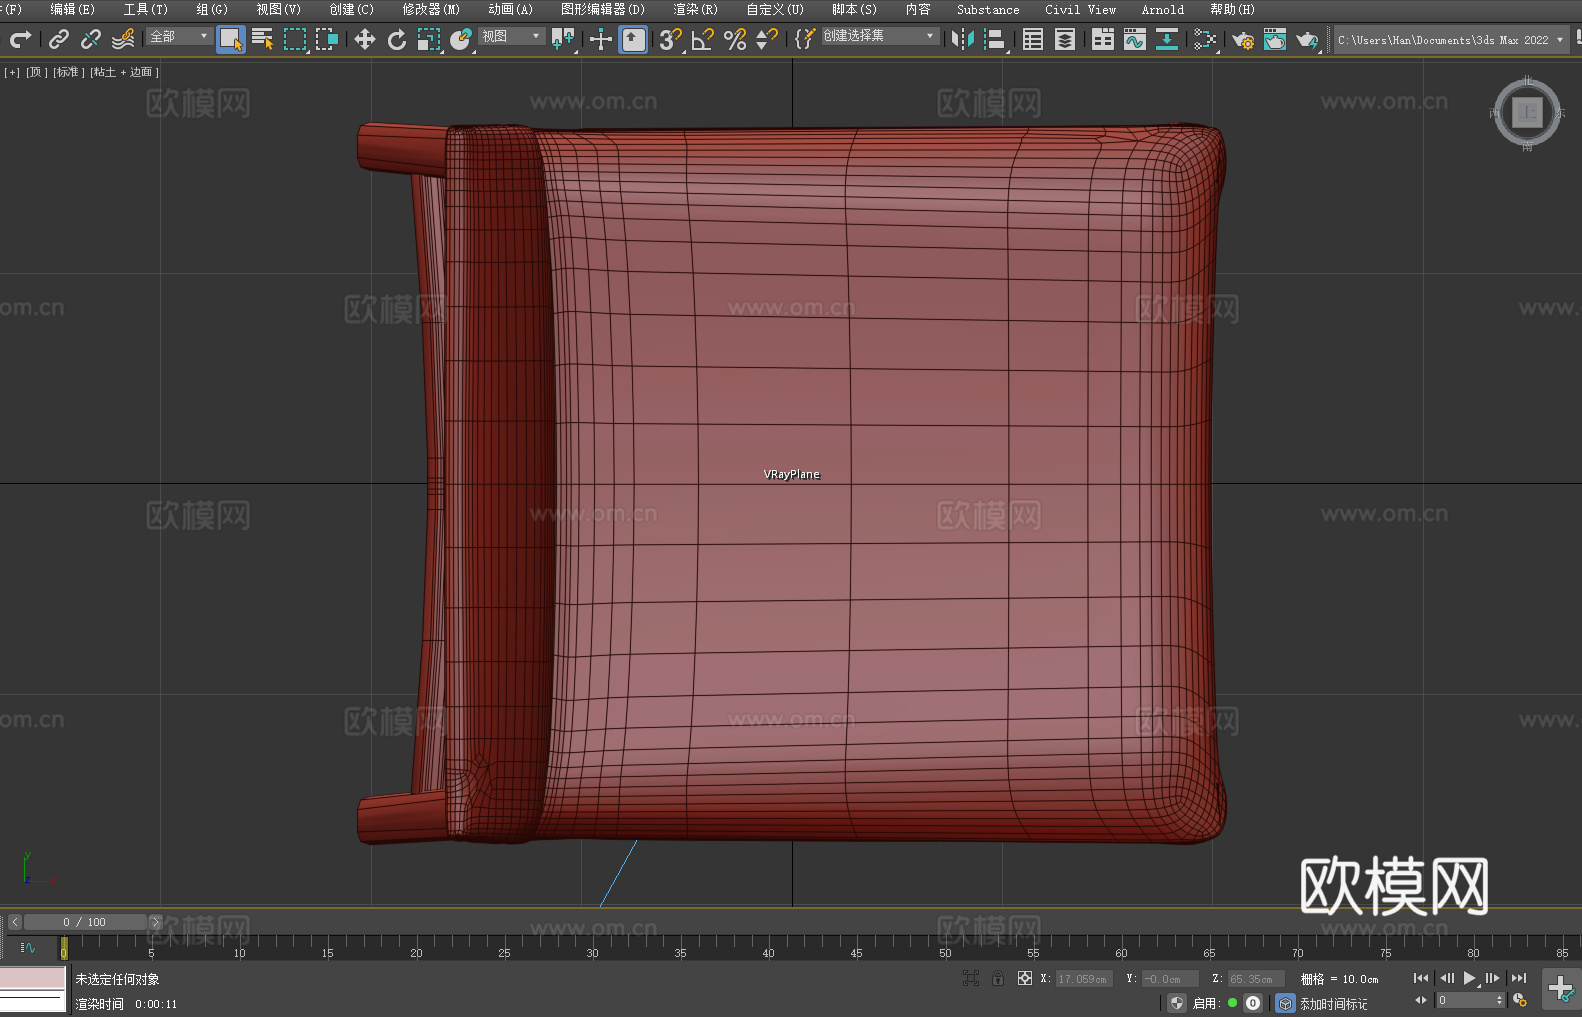Click Render Production teapot icon

pos(1307,39)
